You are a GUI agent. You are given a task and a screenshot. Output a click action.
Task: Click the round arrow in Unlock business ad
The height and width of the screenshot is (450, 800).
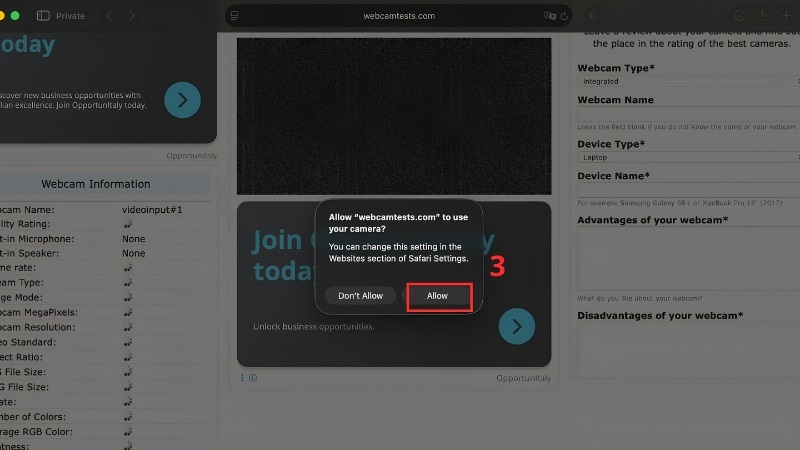pyautogui.click(x=517, y=326)
